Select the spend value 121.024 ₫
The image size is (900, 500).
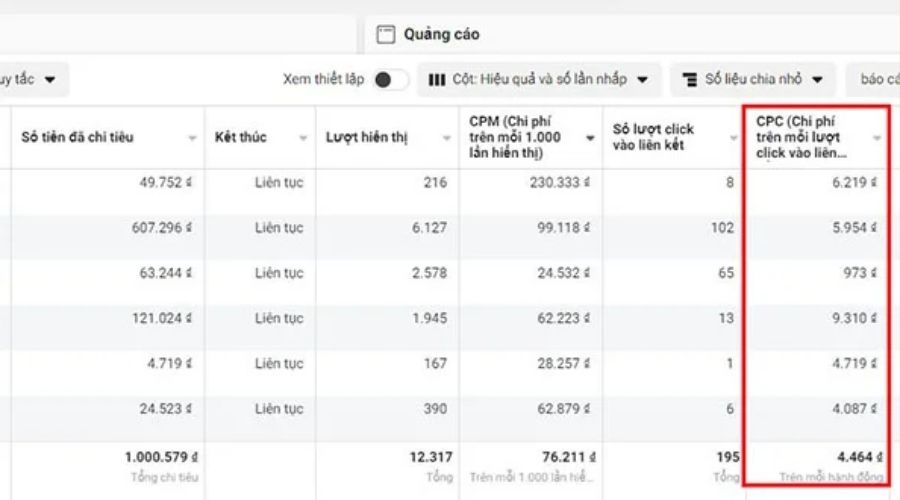(162, 319)
